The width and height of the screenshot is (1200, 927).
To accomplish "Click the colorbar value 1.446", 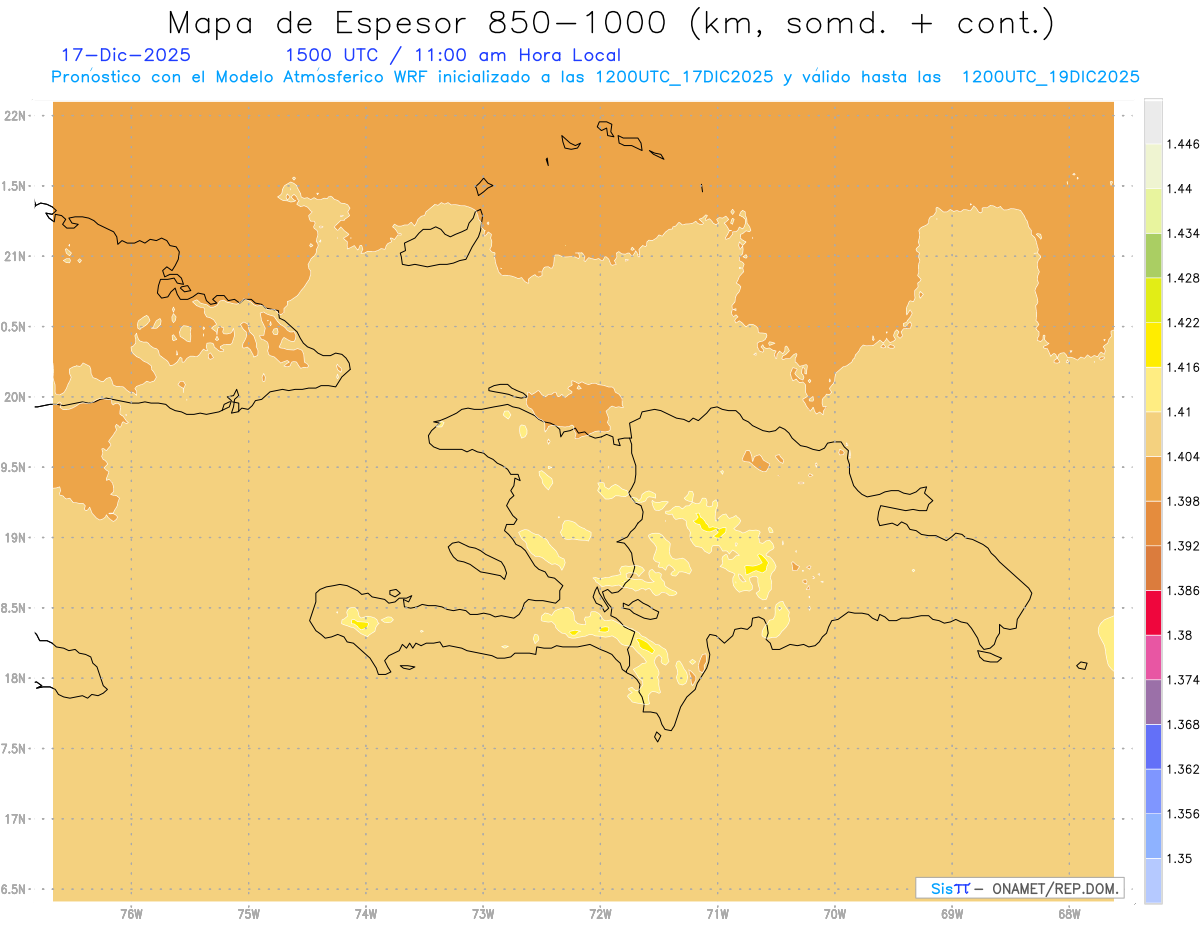I will pos(1183,144).
